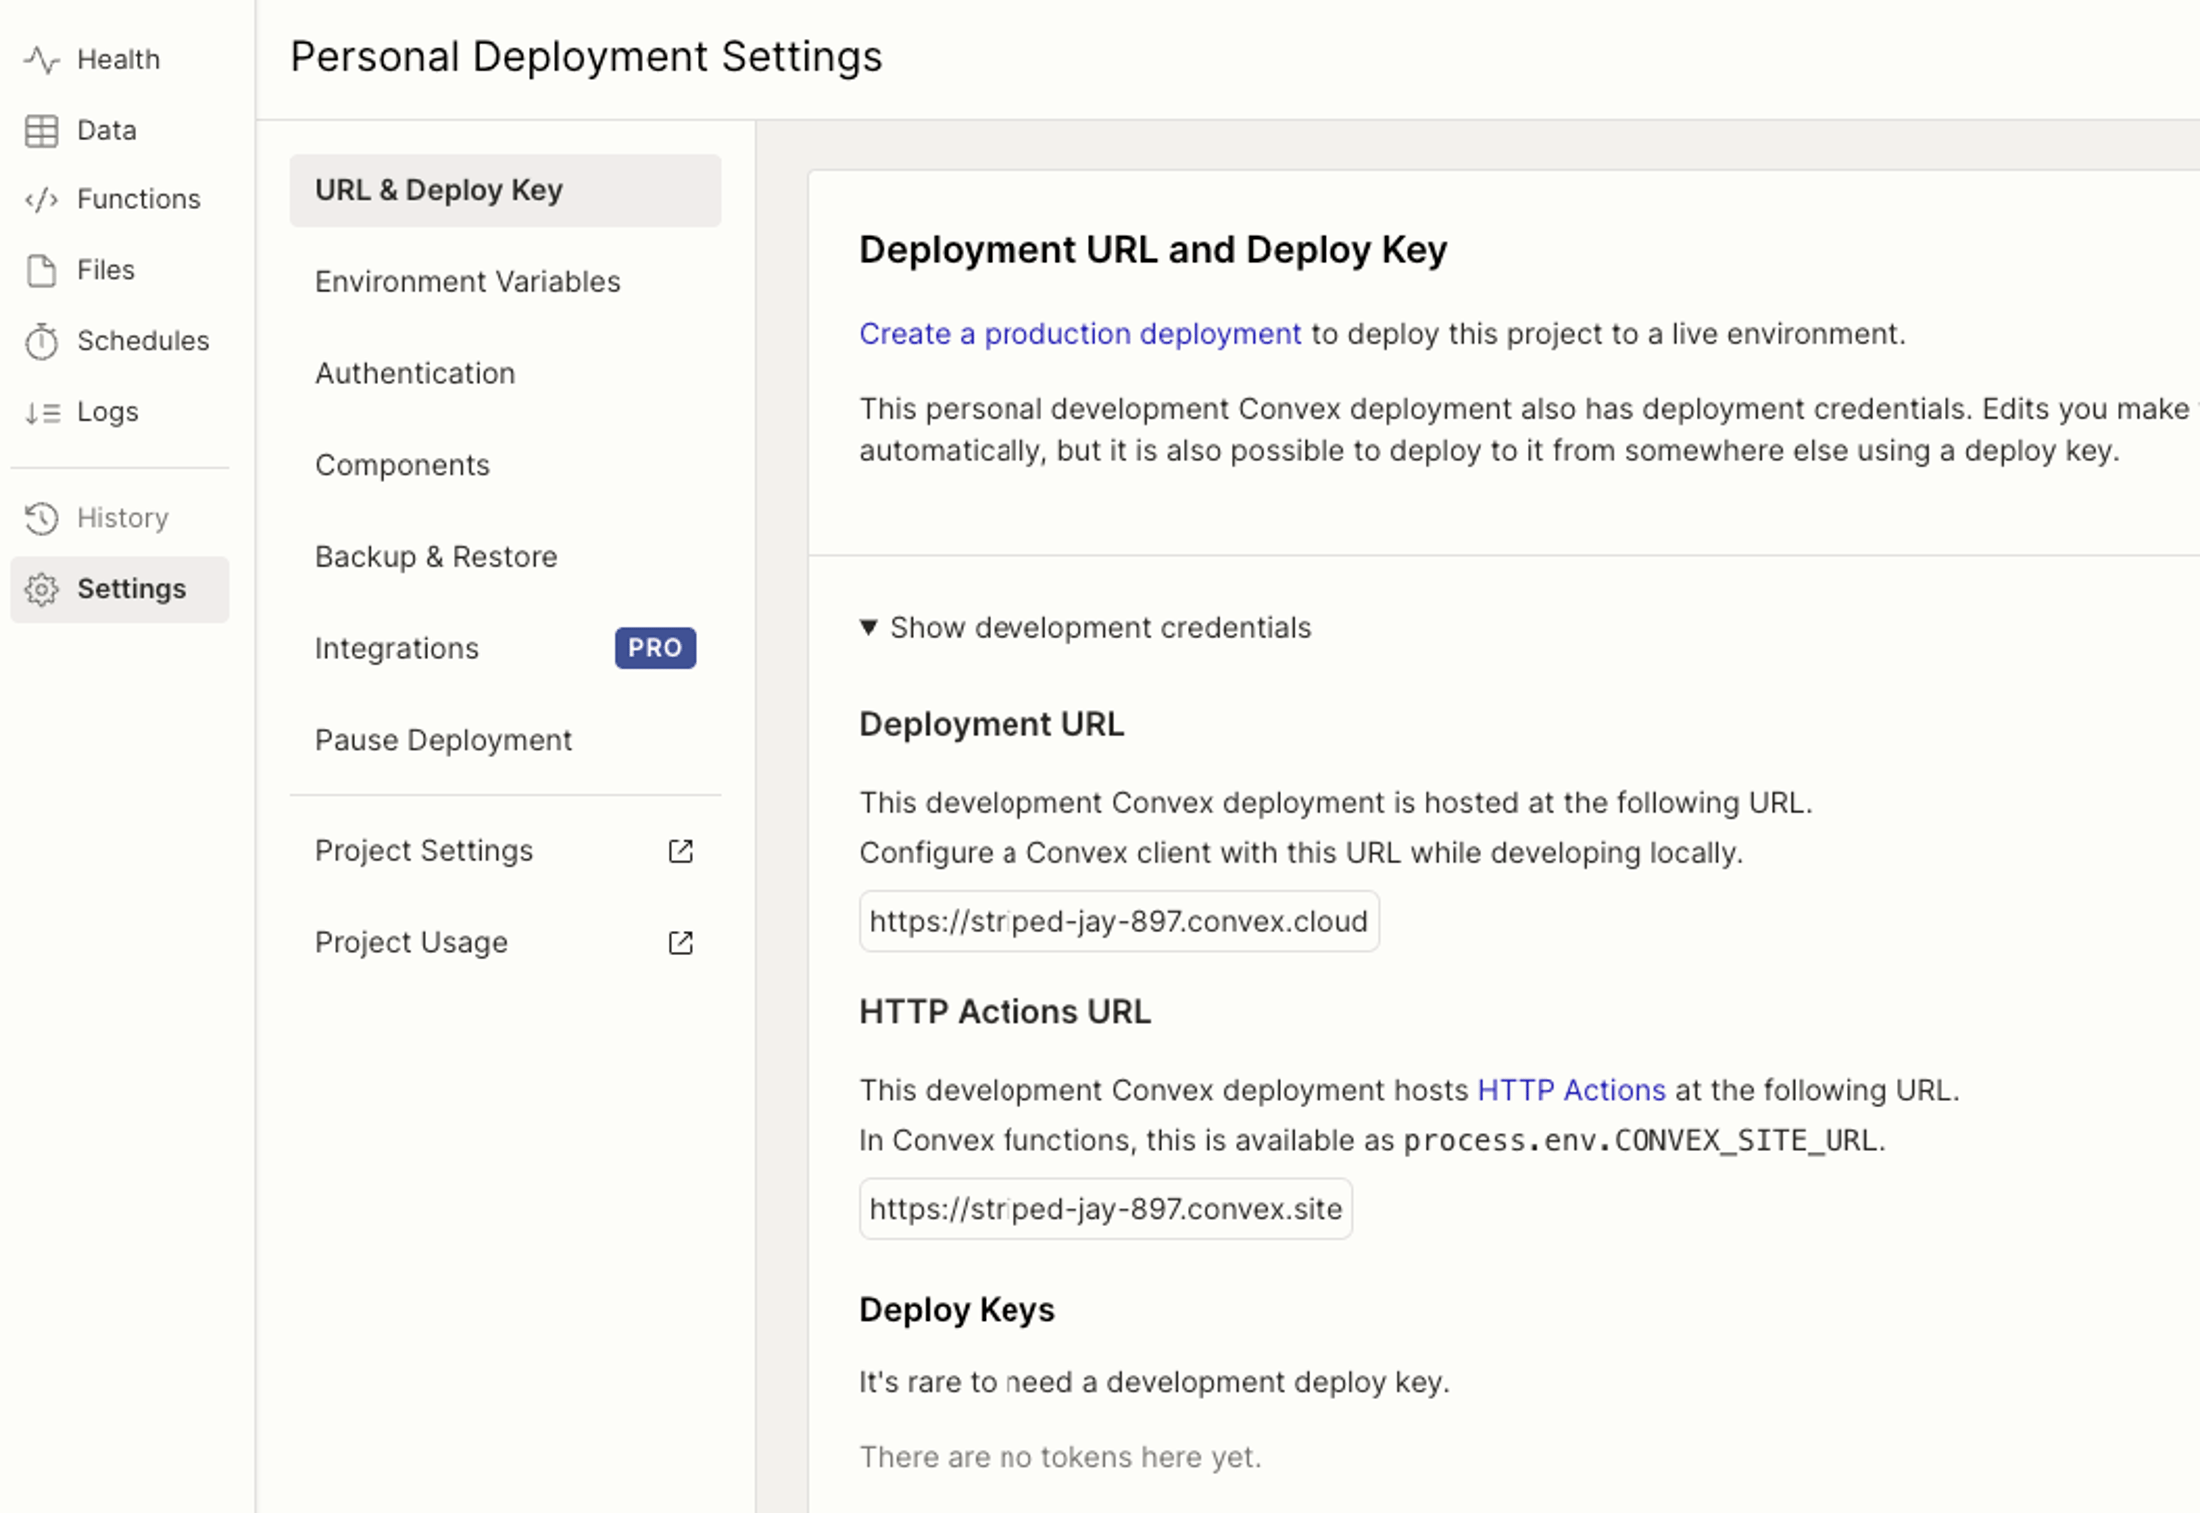Open Project Settings external link icon
The image size is (2200, 1513).
click(680, 850)
